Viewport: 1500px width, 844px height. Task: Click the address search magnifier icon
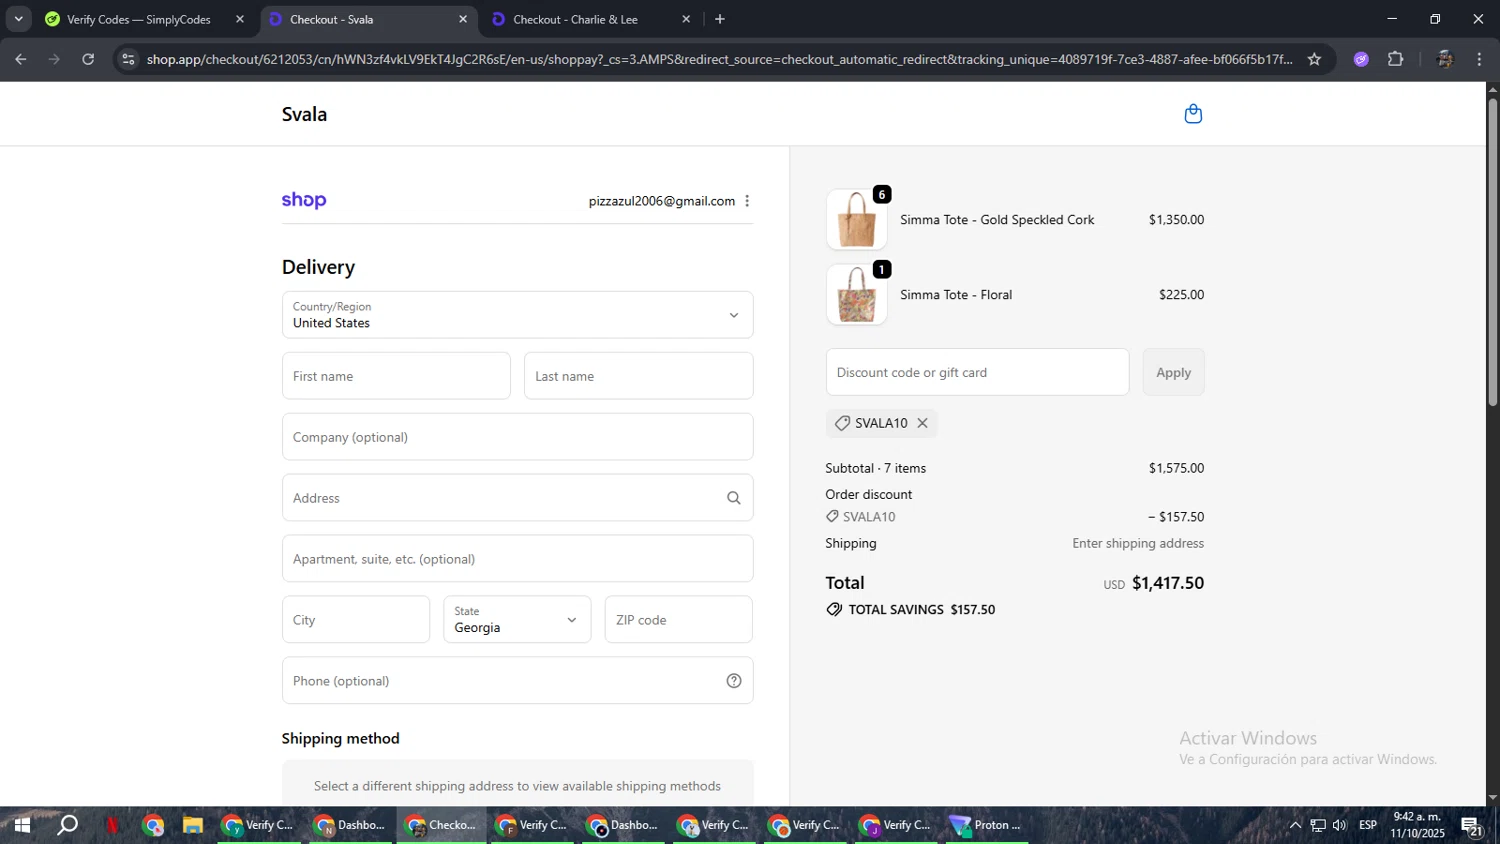coord(733,498)
